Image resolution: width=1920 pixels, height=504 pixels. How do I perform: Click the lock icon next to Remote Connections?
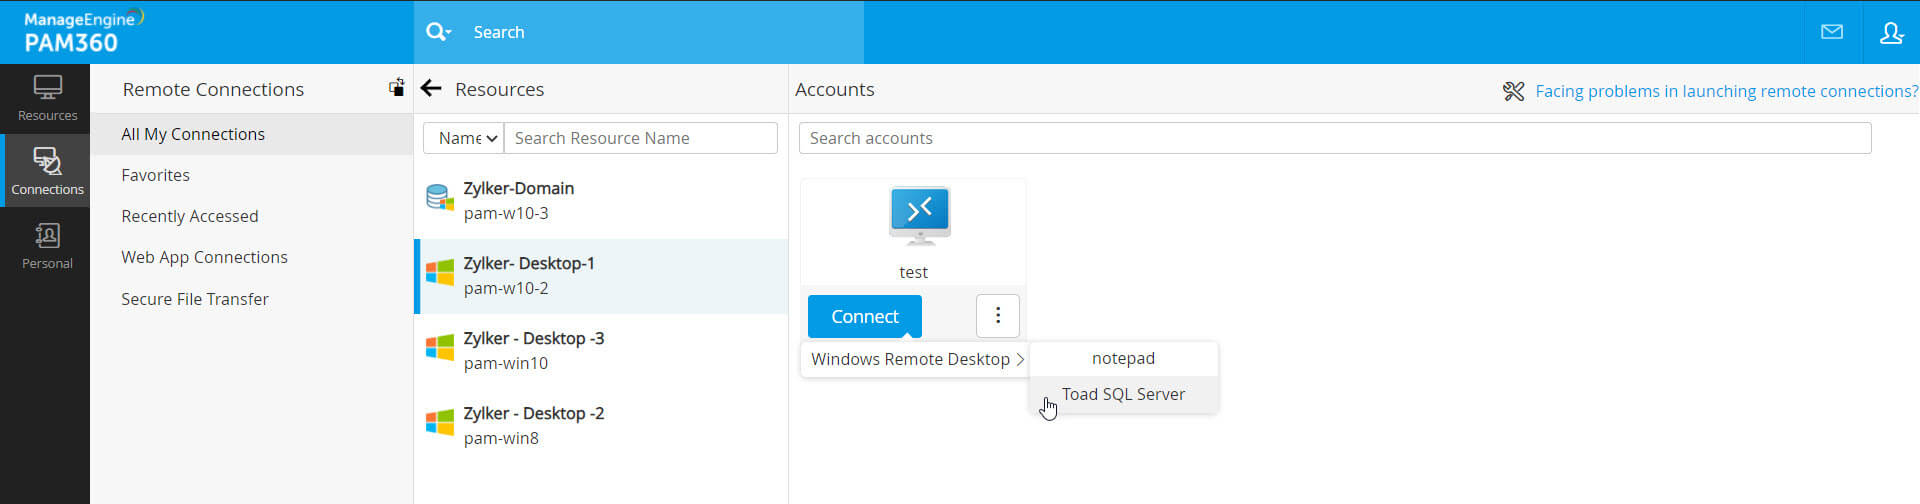pos(397,88)
